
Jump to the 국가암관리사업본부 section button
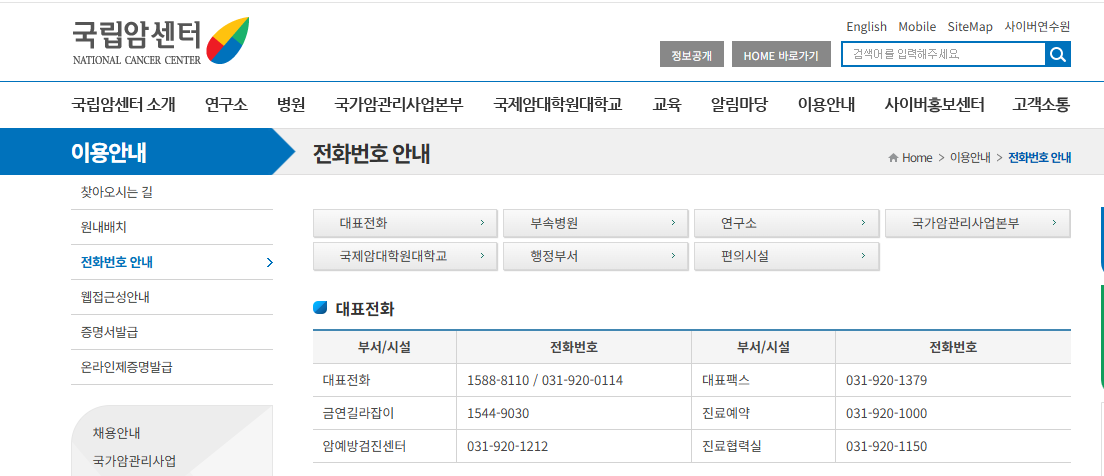[977, 223]
